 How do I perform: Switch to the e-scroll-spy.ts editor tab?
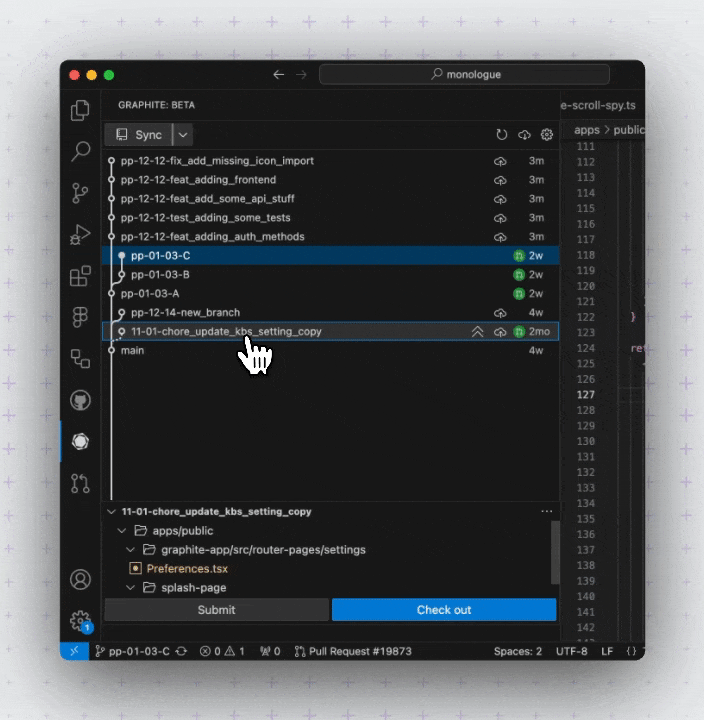point(598,105)
